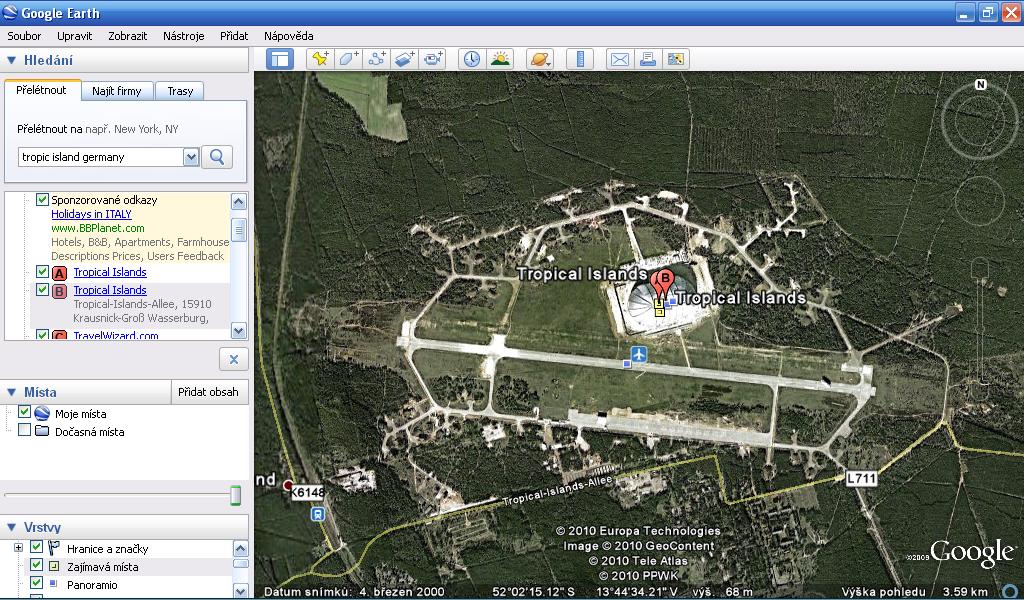Click the red B placemark pin

(665, 283)
